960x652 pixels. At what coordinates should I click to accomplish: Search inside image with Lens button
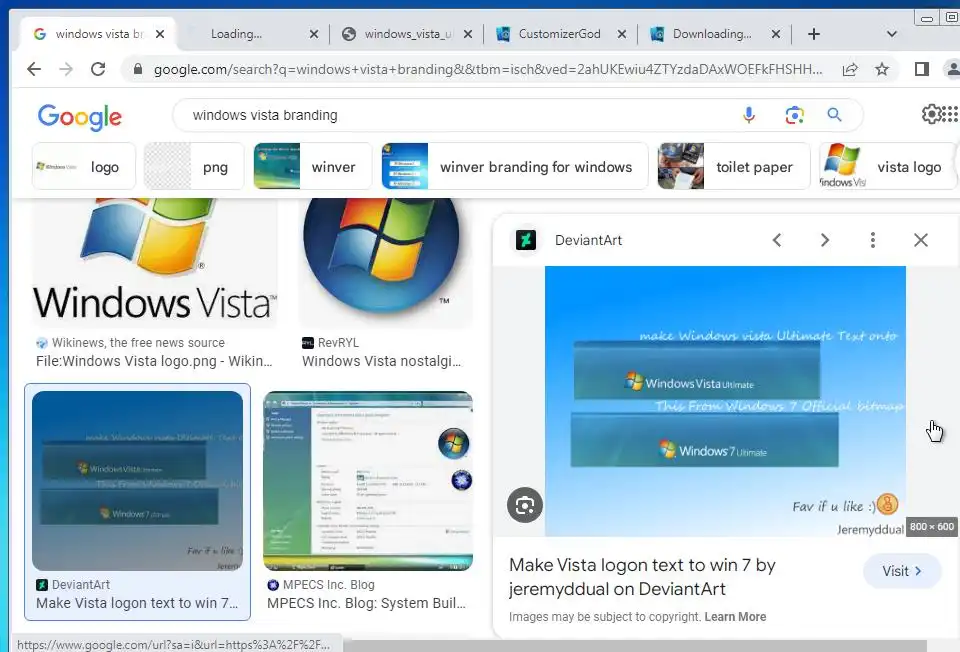pos(525,505)
